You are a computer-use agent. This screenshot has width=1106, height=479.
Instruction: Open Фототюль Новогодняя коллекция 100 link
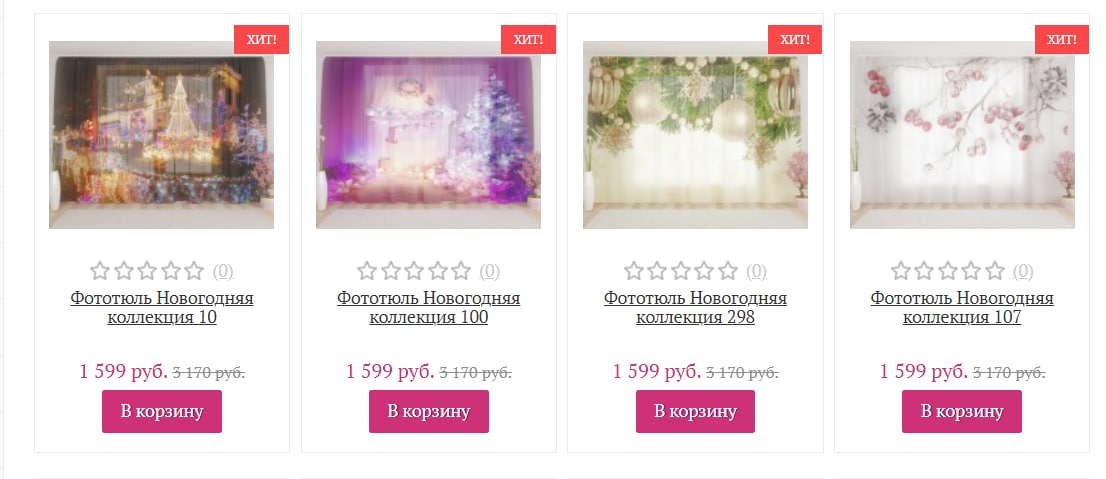429,308
